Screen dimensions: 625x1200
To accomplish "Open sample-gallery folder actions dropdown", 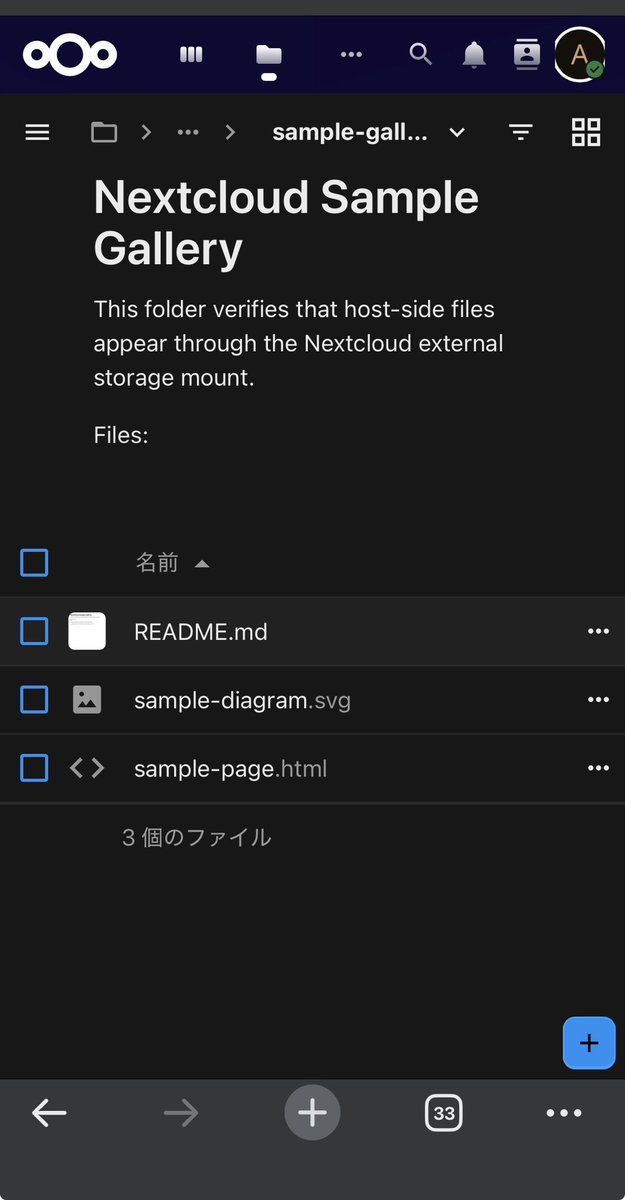I will 457,132.
